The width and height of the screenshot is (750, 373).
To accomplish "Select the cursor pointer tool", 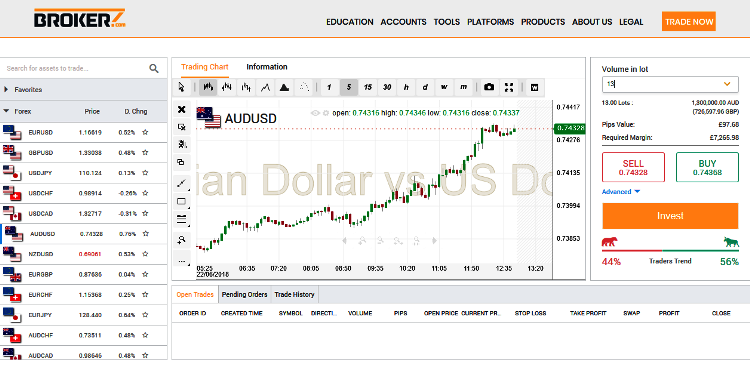I will tap(181, 87).
